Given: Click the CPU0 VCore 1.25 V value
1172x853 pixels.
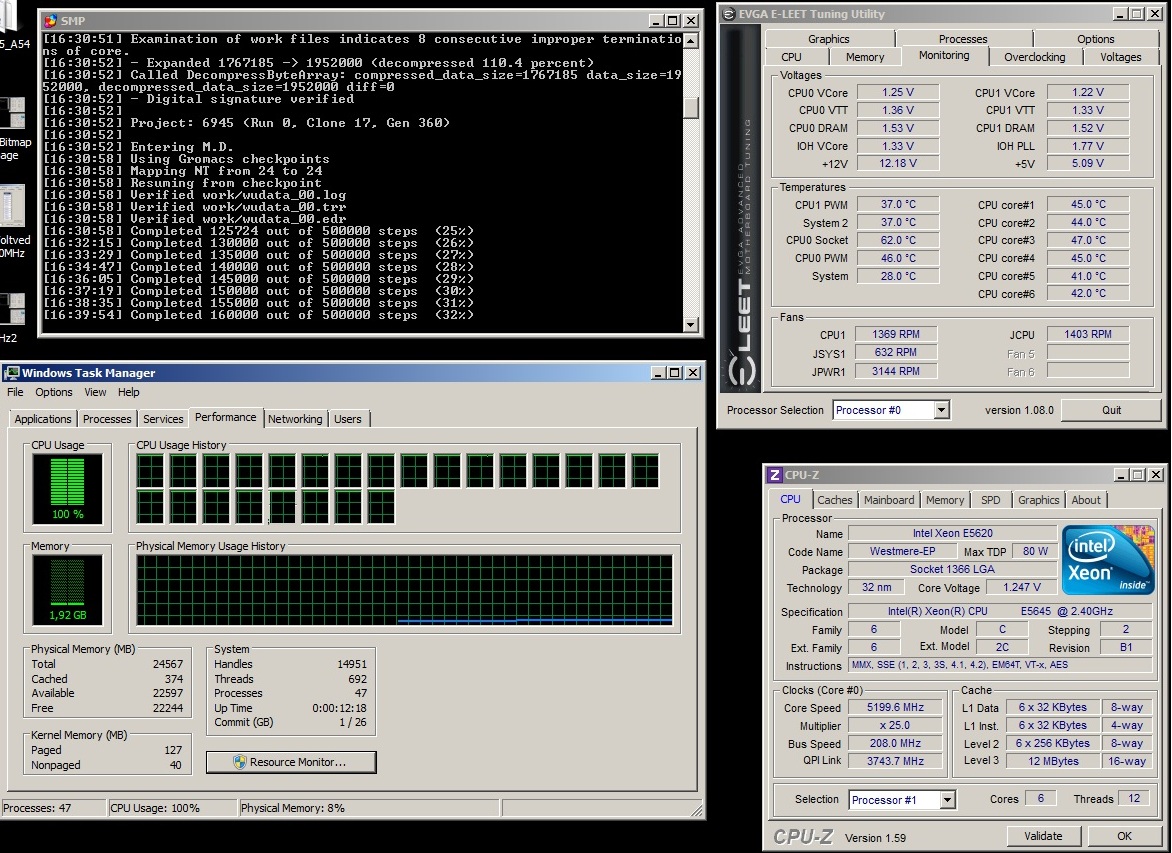Looking at the screenshot, I should [898, 92].
